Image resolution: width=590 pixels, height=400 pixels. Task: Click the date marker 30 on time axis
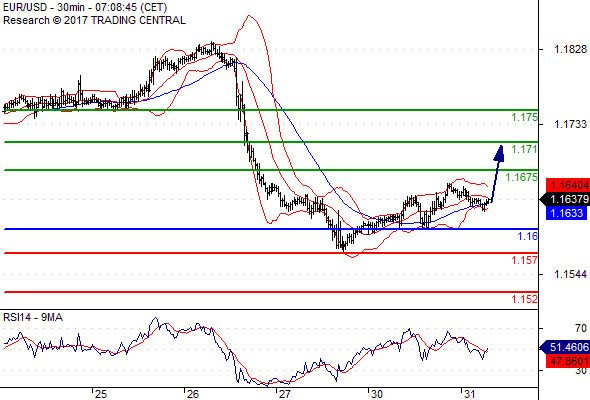click(377, 394)
